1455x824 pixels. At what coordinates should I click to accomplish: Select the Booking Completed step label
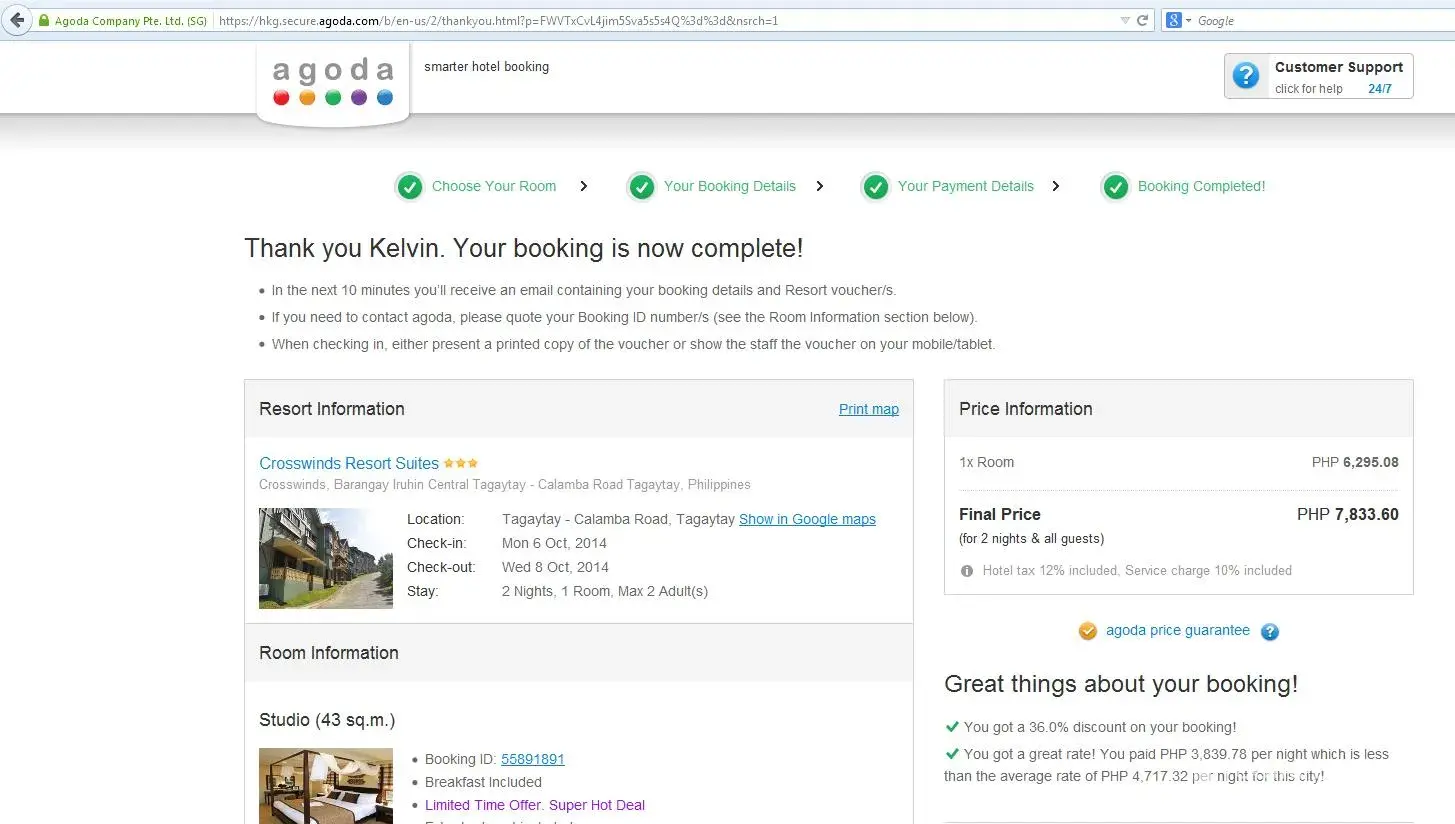pos(1202,186)
